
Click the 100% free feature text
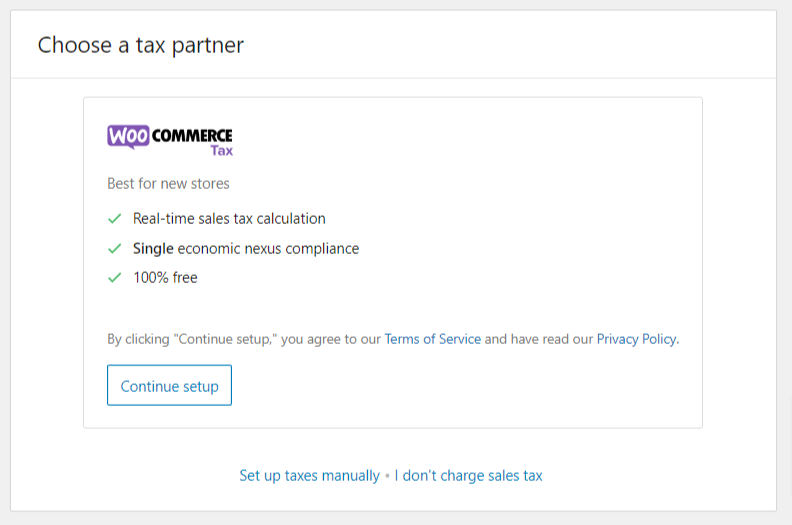pos(165,278)
